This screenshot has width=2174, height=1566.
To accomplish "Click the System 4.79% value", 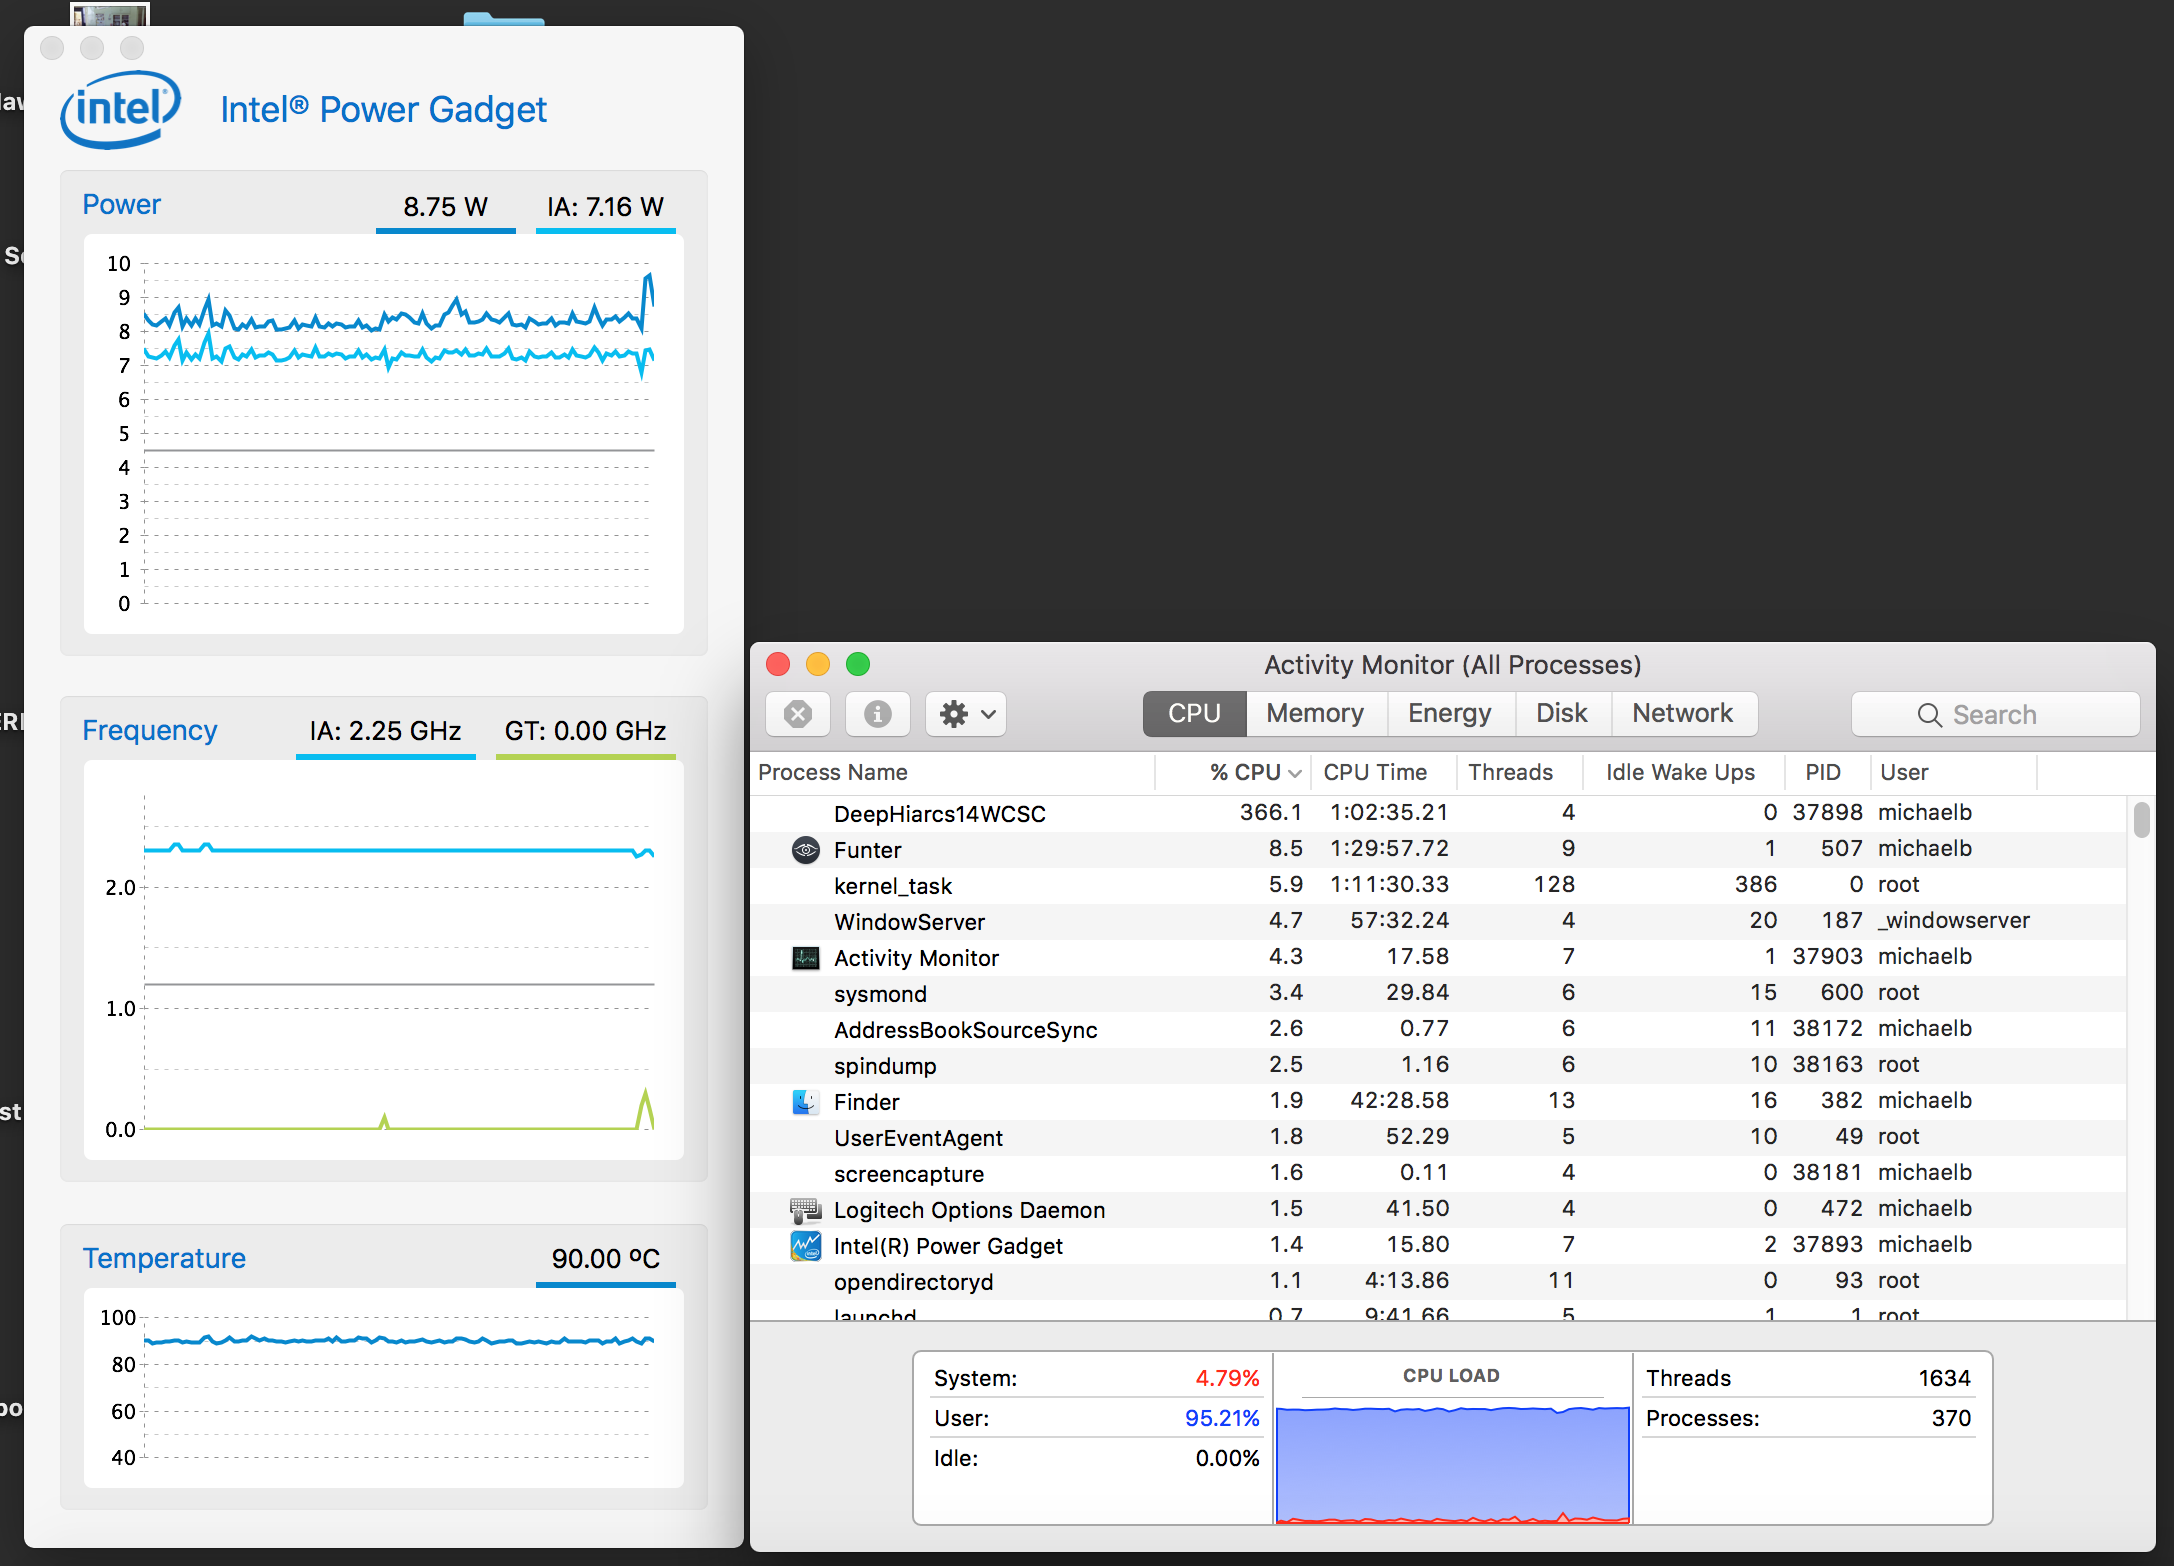I will click(1227, 1378).
